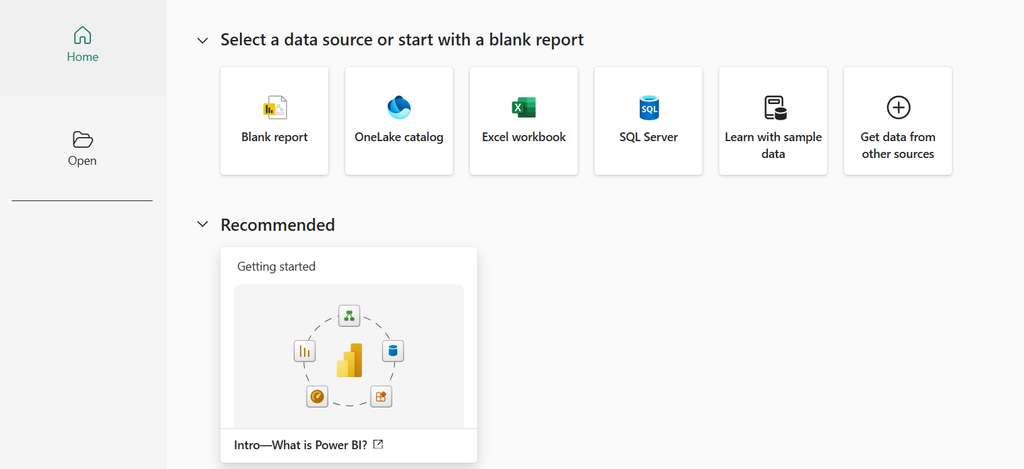Collapse the Recommended section chevron

[x=203, y=225]
